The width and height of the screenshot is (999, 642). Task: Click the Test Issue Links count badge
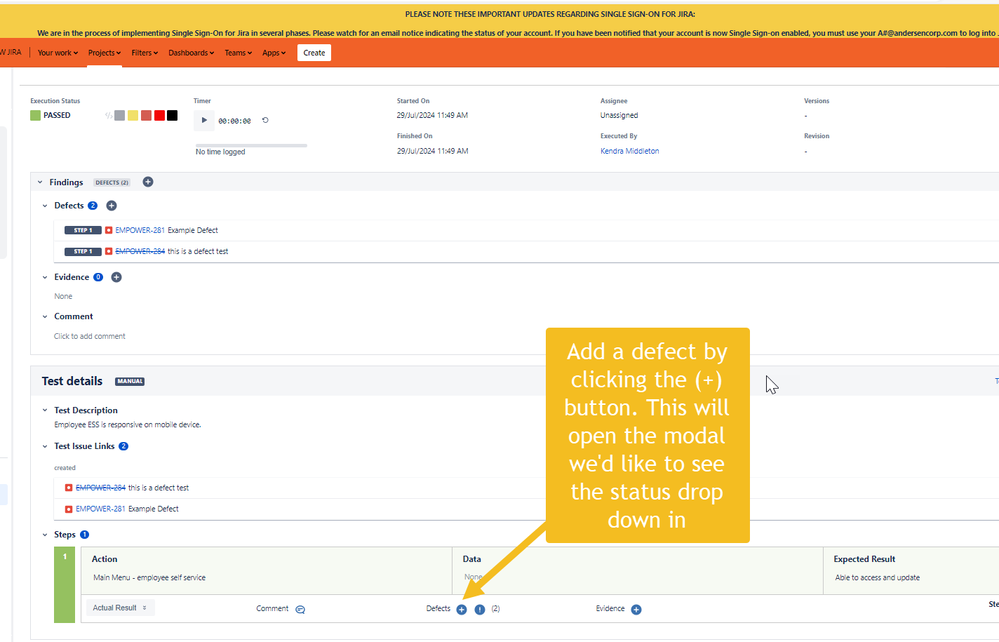click(124, 446)
